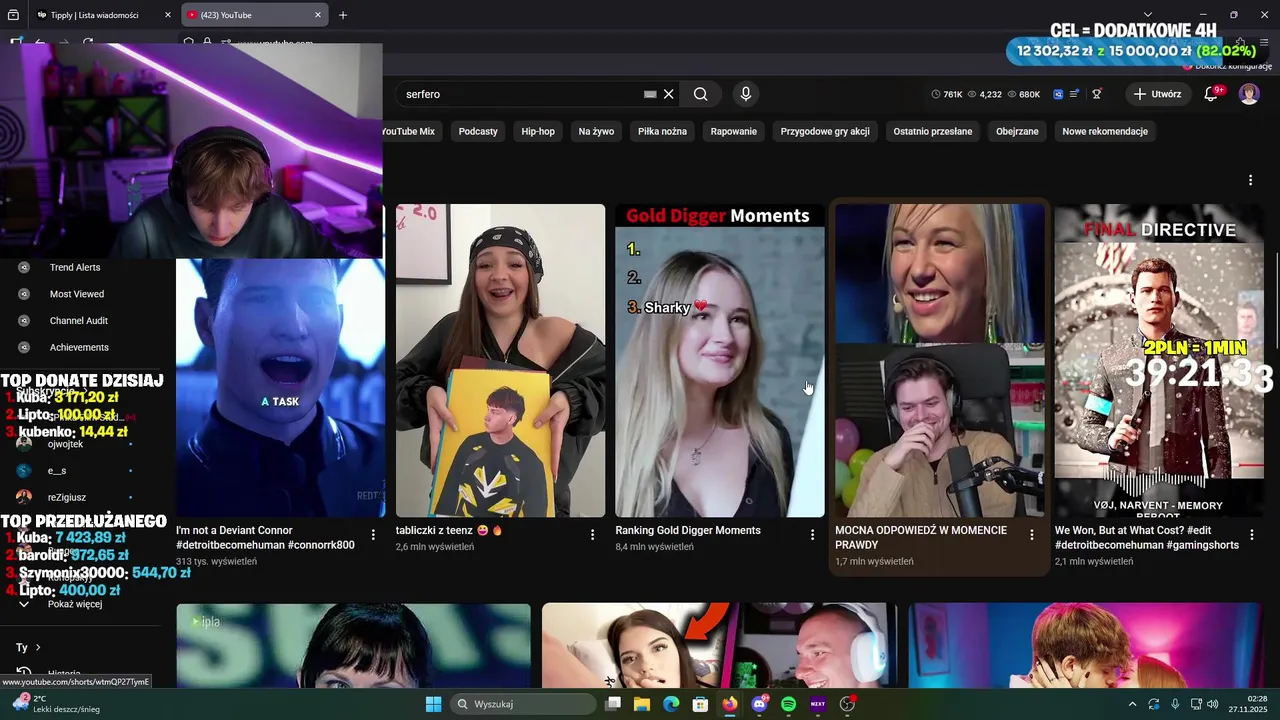1280x720 pixels.
Task: Select the Ostatnio przesłane chip
Action: (933, 131)
